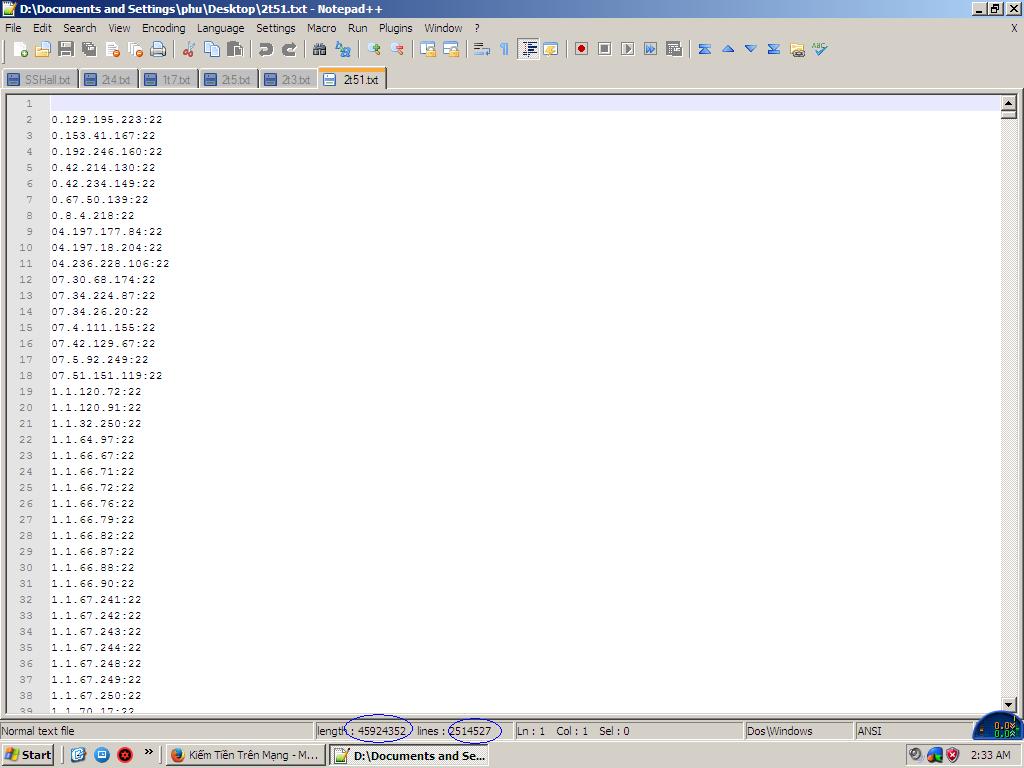The width and height of the screenshot is (1024, 768).
Task: Switch to the 2t3.txt tab
Action: pos(288,79)
